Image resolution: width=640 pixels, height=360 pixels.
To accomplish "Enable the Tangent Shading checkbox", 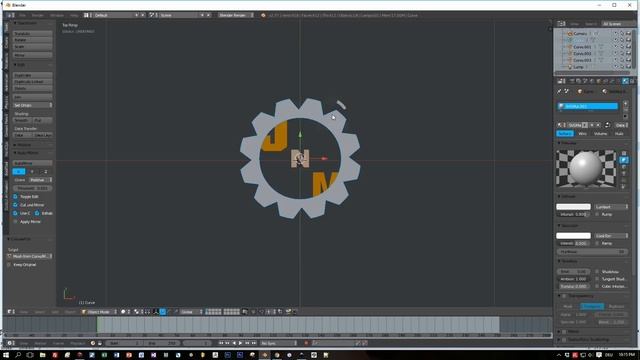I will click(x=597, y=279).
